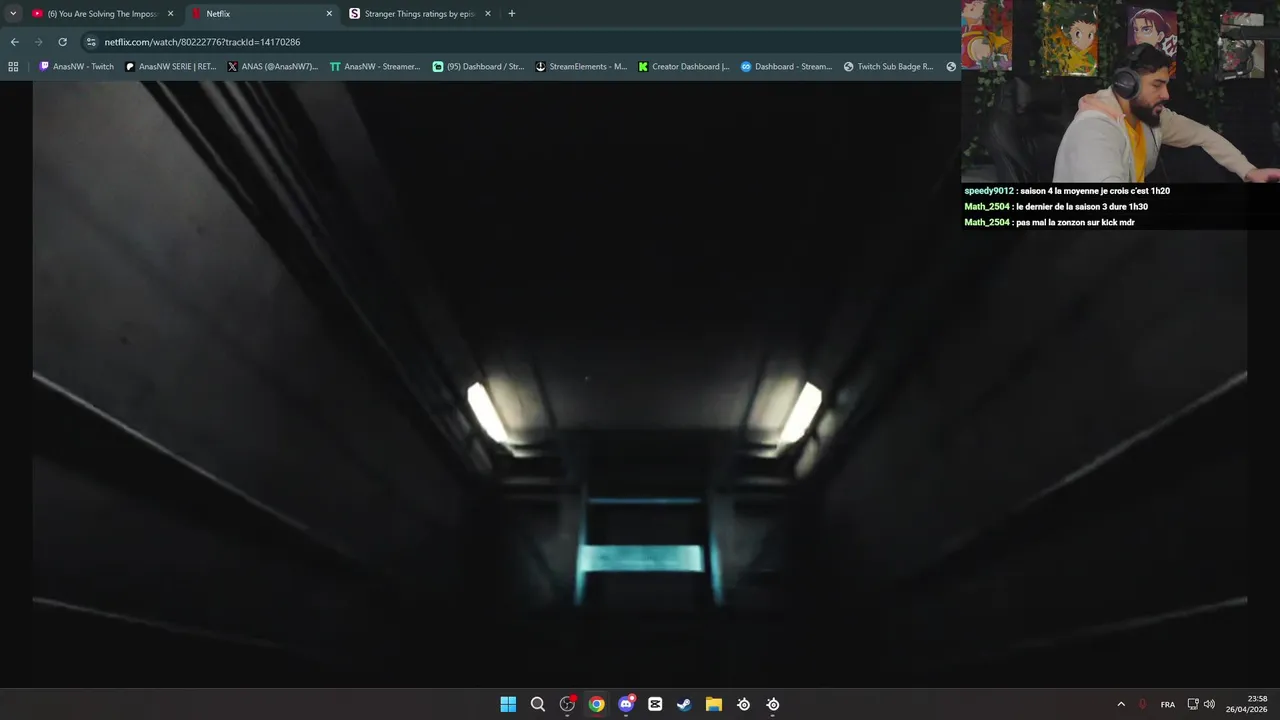Open Windows taskbar search
The image size is (1280, 720).
(x=538, y=704)
